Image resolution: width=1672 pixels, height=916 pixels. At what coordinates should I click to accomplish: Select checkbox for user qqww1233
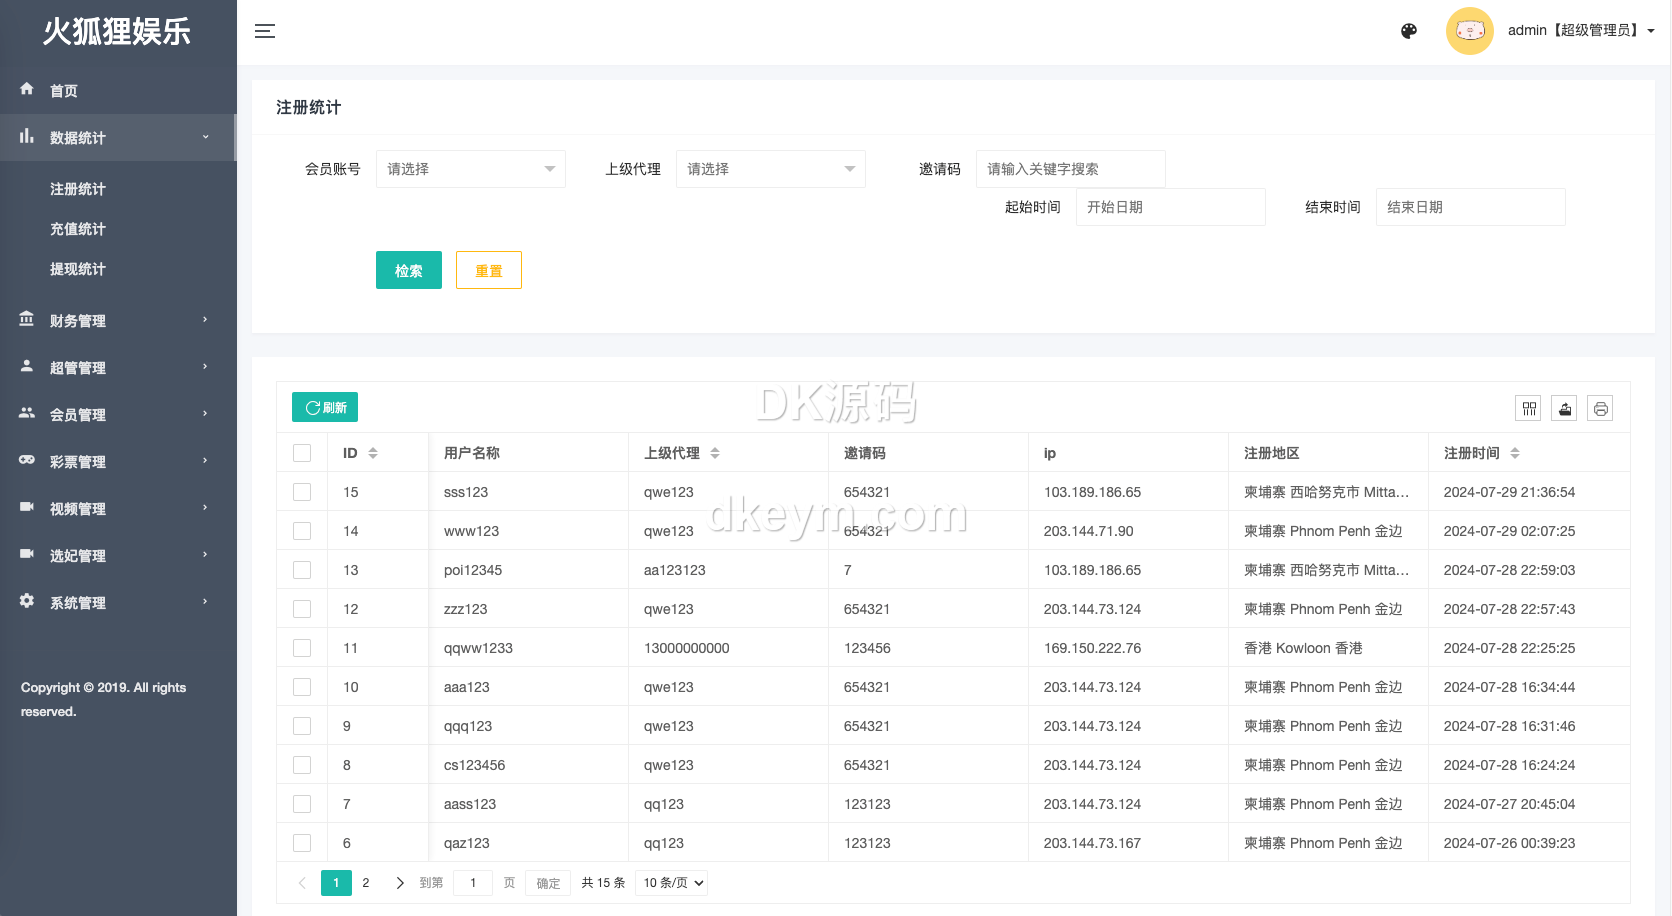302,648
